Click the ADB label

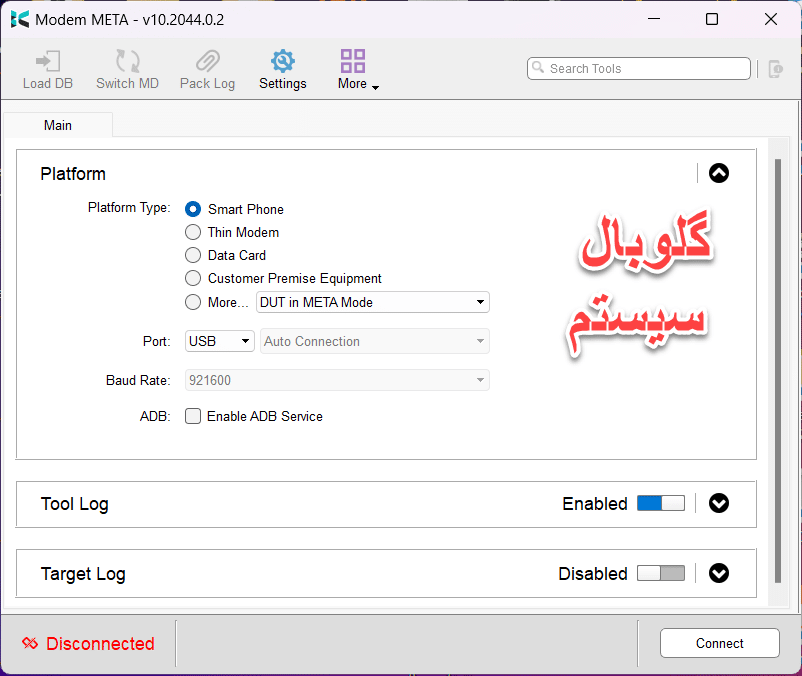click(x=155, y=417)
